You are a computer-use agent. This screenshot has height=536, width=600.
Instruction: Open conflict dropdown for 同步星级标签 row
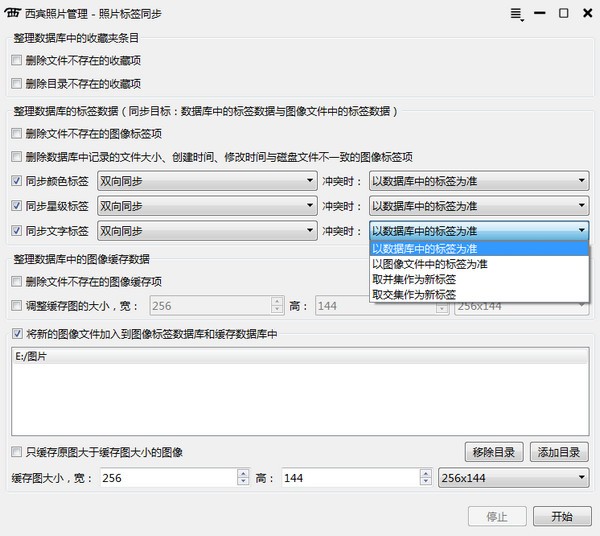(x=478, y=206)
